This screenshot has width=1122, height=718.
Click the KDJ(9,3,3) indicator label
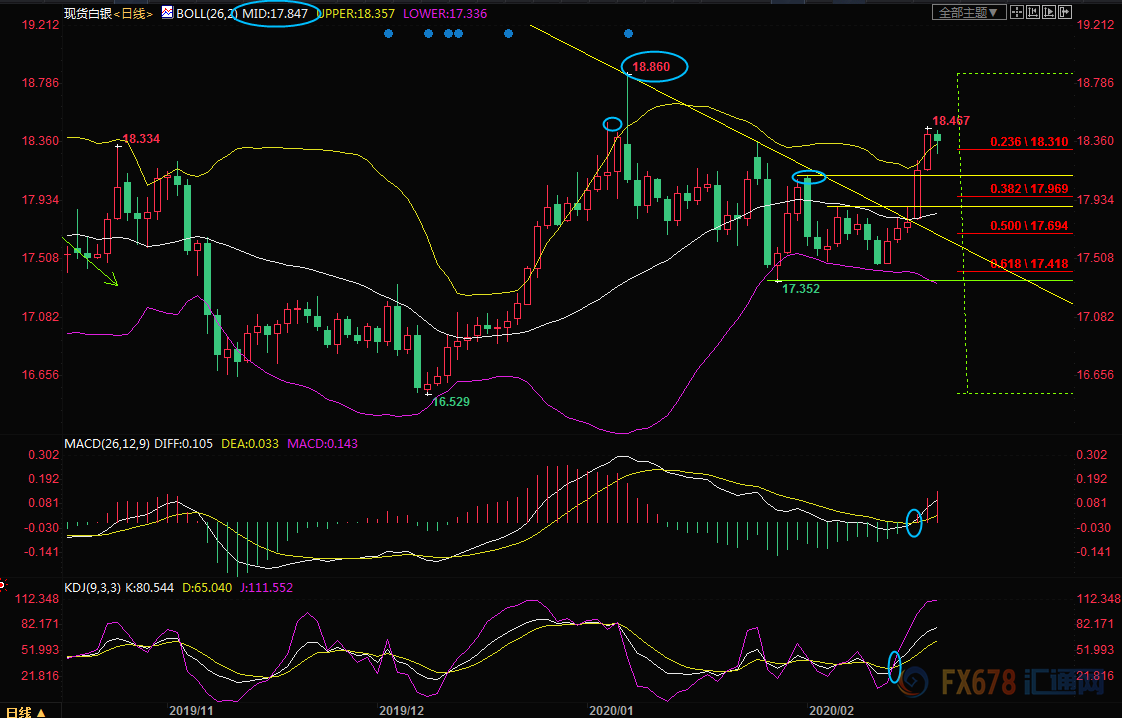92,588
